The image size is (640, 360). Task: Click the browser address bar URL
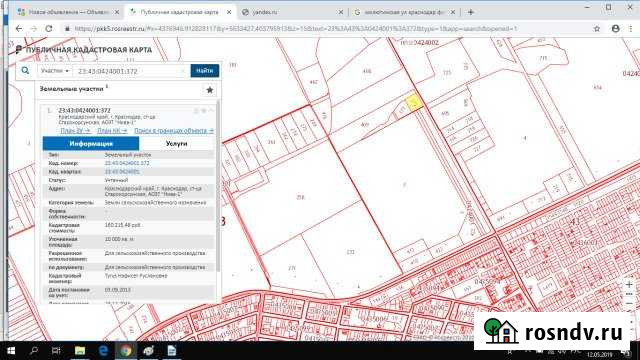296,29
